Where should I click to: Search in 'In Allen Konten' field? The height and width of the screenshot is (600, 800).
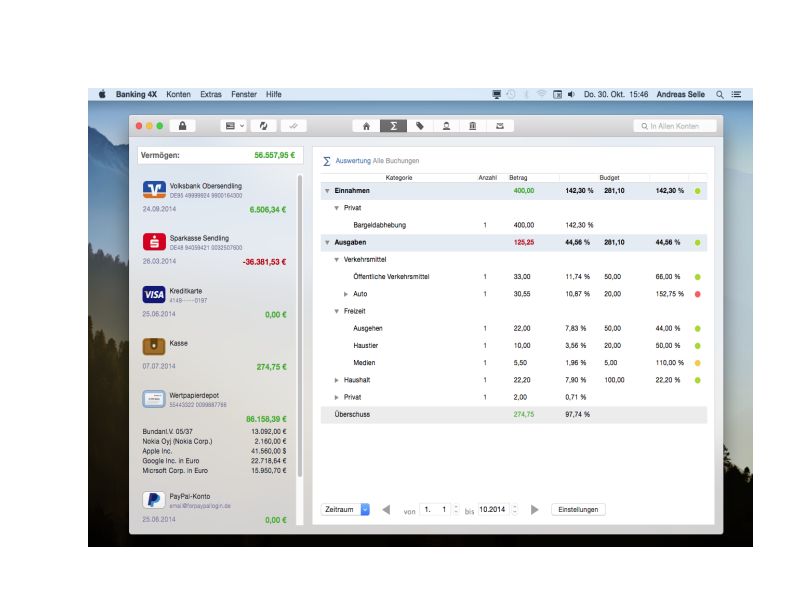point(674,126)
